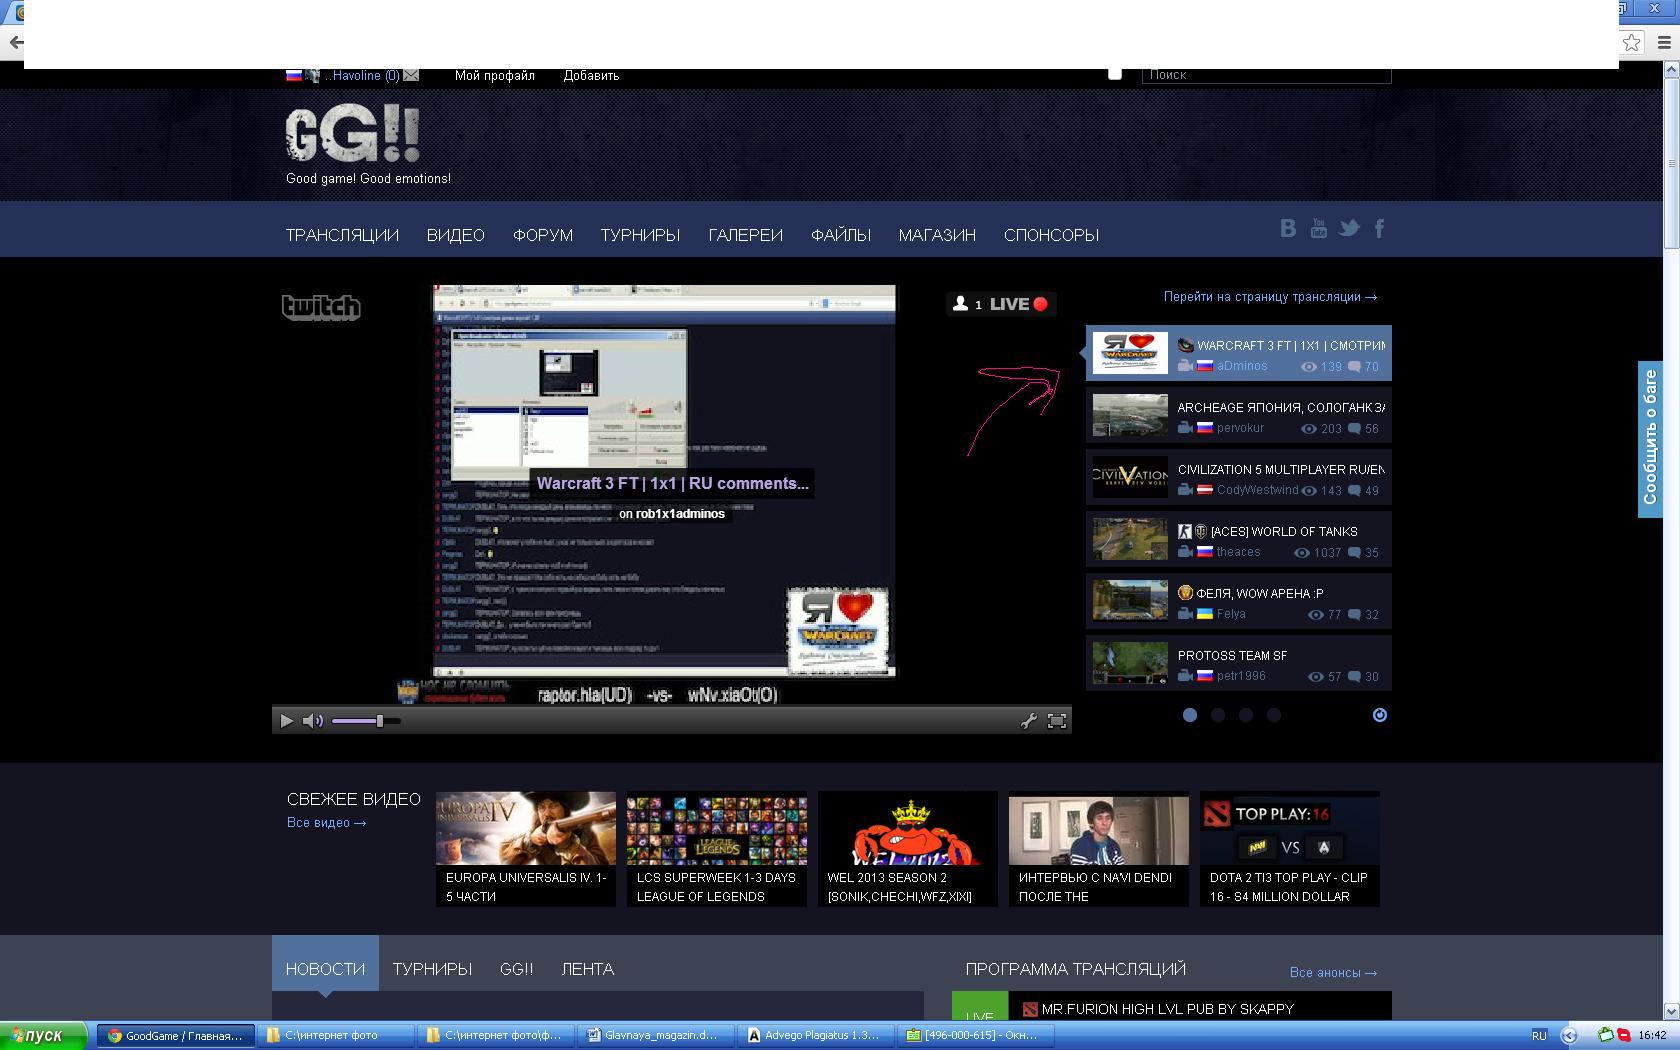
Task: Open the ТРАНСЛЯЦИИ menu item
Action: pyautogui.click(x=342, y=235)
